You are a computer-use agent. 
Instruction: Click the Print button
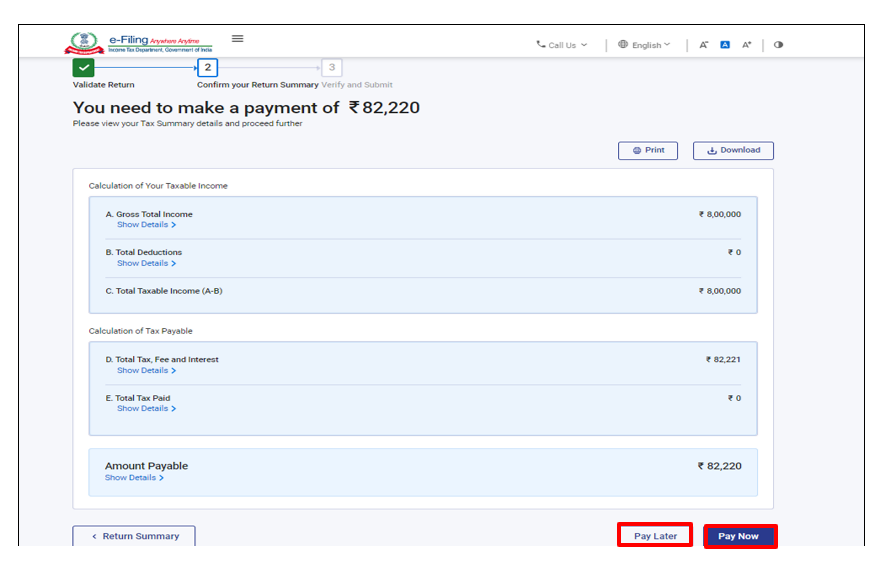point(647,150)
